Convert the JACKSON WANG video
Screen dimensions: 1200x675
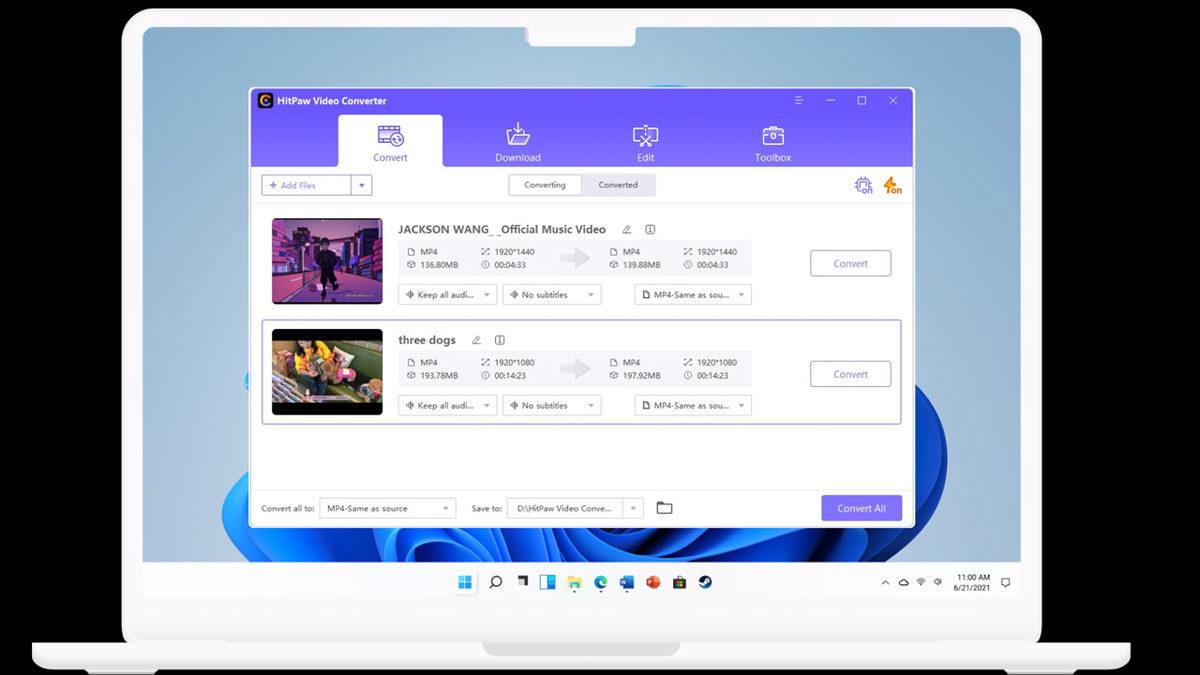pyautogui.click(x=850, y=263)
